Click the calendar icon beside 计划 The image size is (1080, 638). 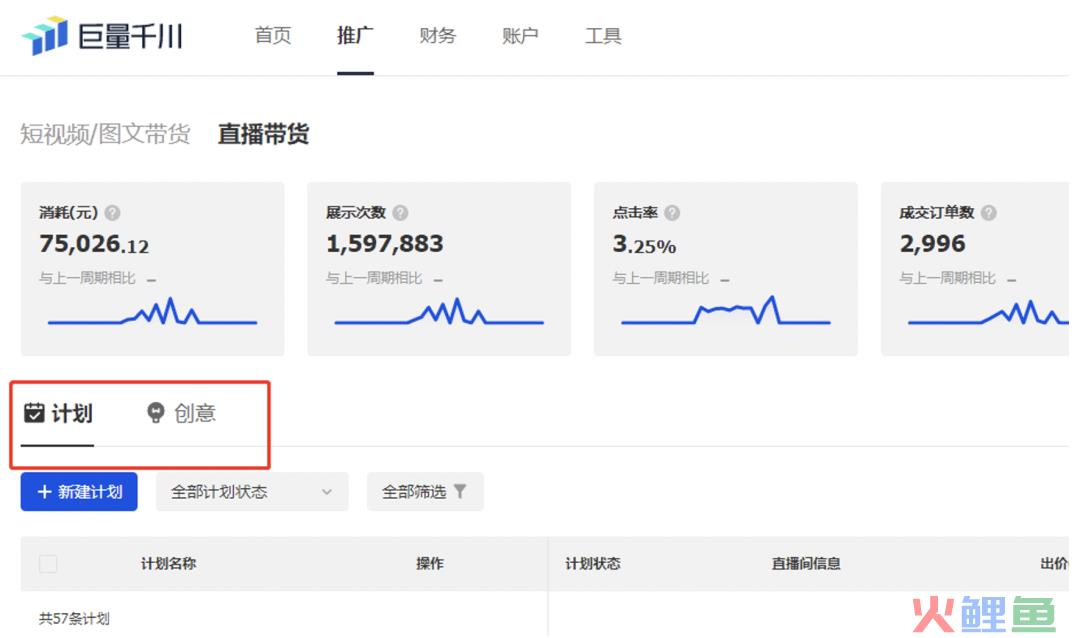point(34,413)
